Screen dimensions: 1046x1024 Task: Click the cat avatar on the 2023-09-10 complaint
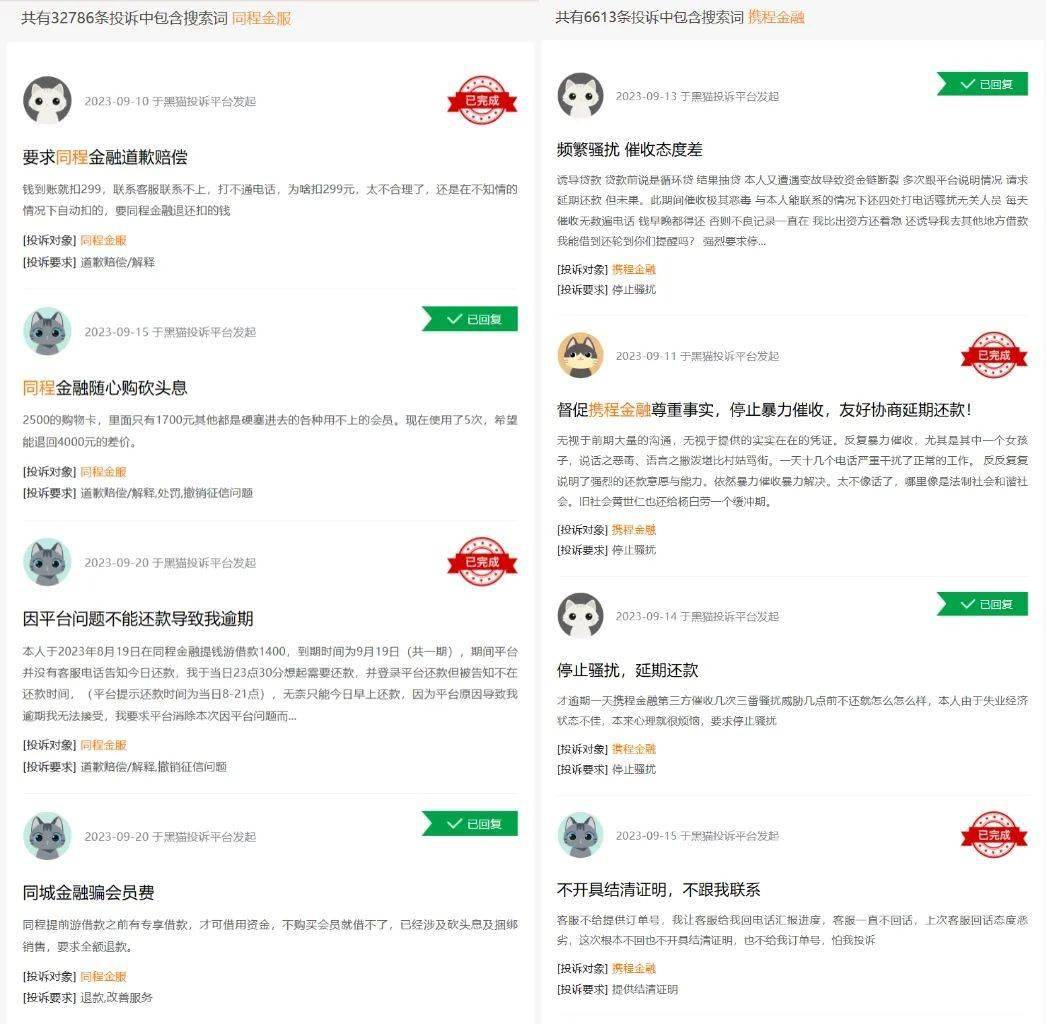[x=47, y=101]
